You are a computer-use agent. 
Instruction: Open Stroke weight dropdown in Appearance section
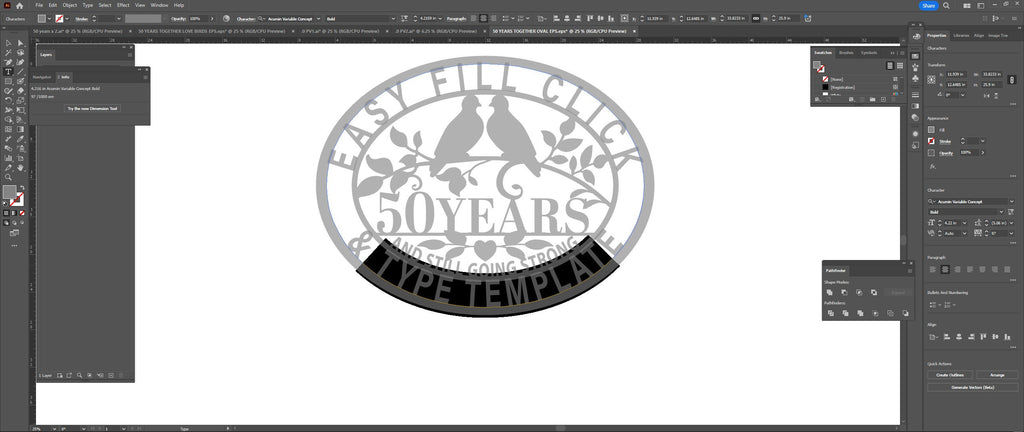(983, 141)
